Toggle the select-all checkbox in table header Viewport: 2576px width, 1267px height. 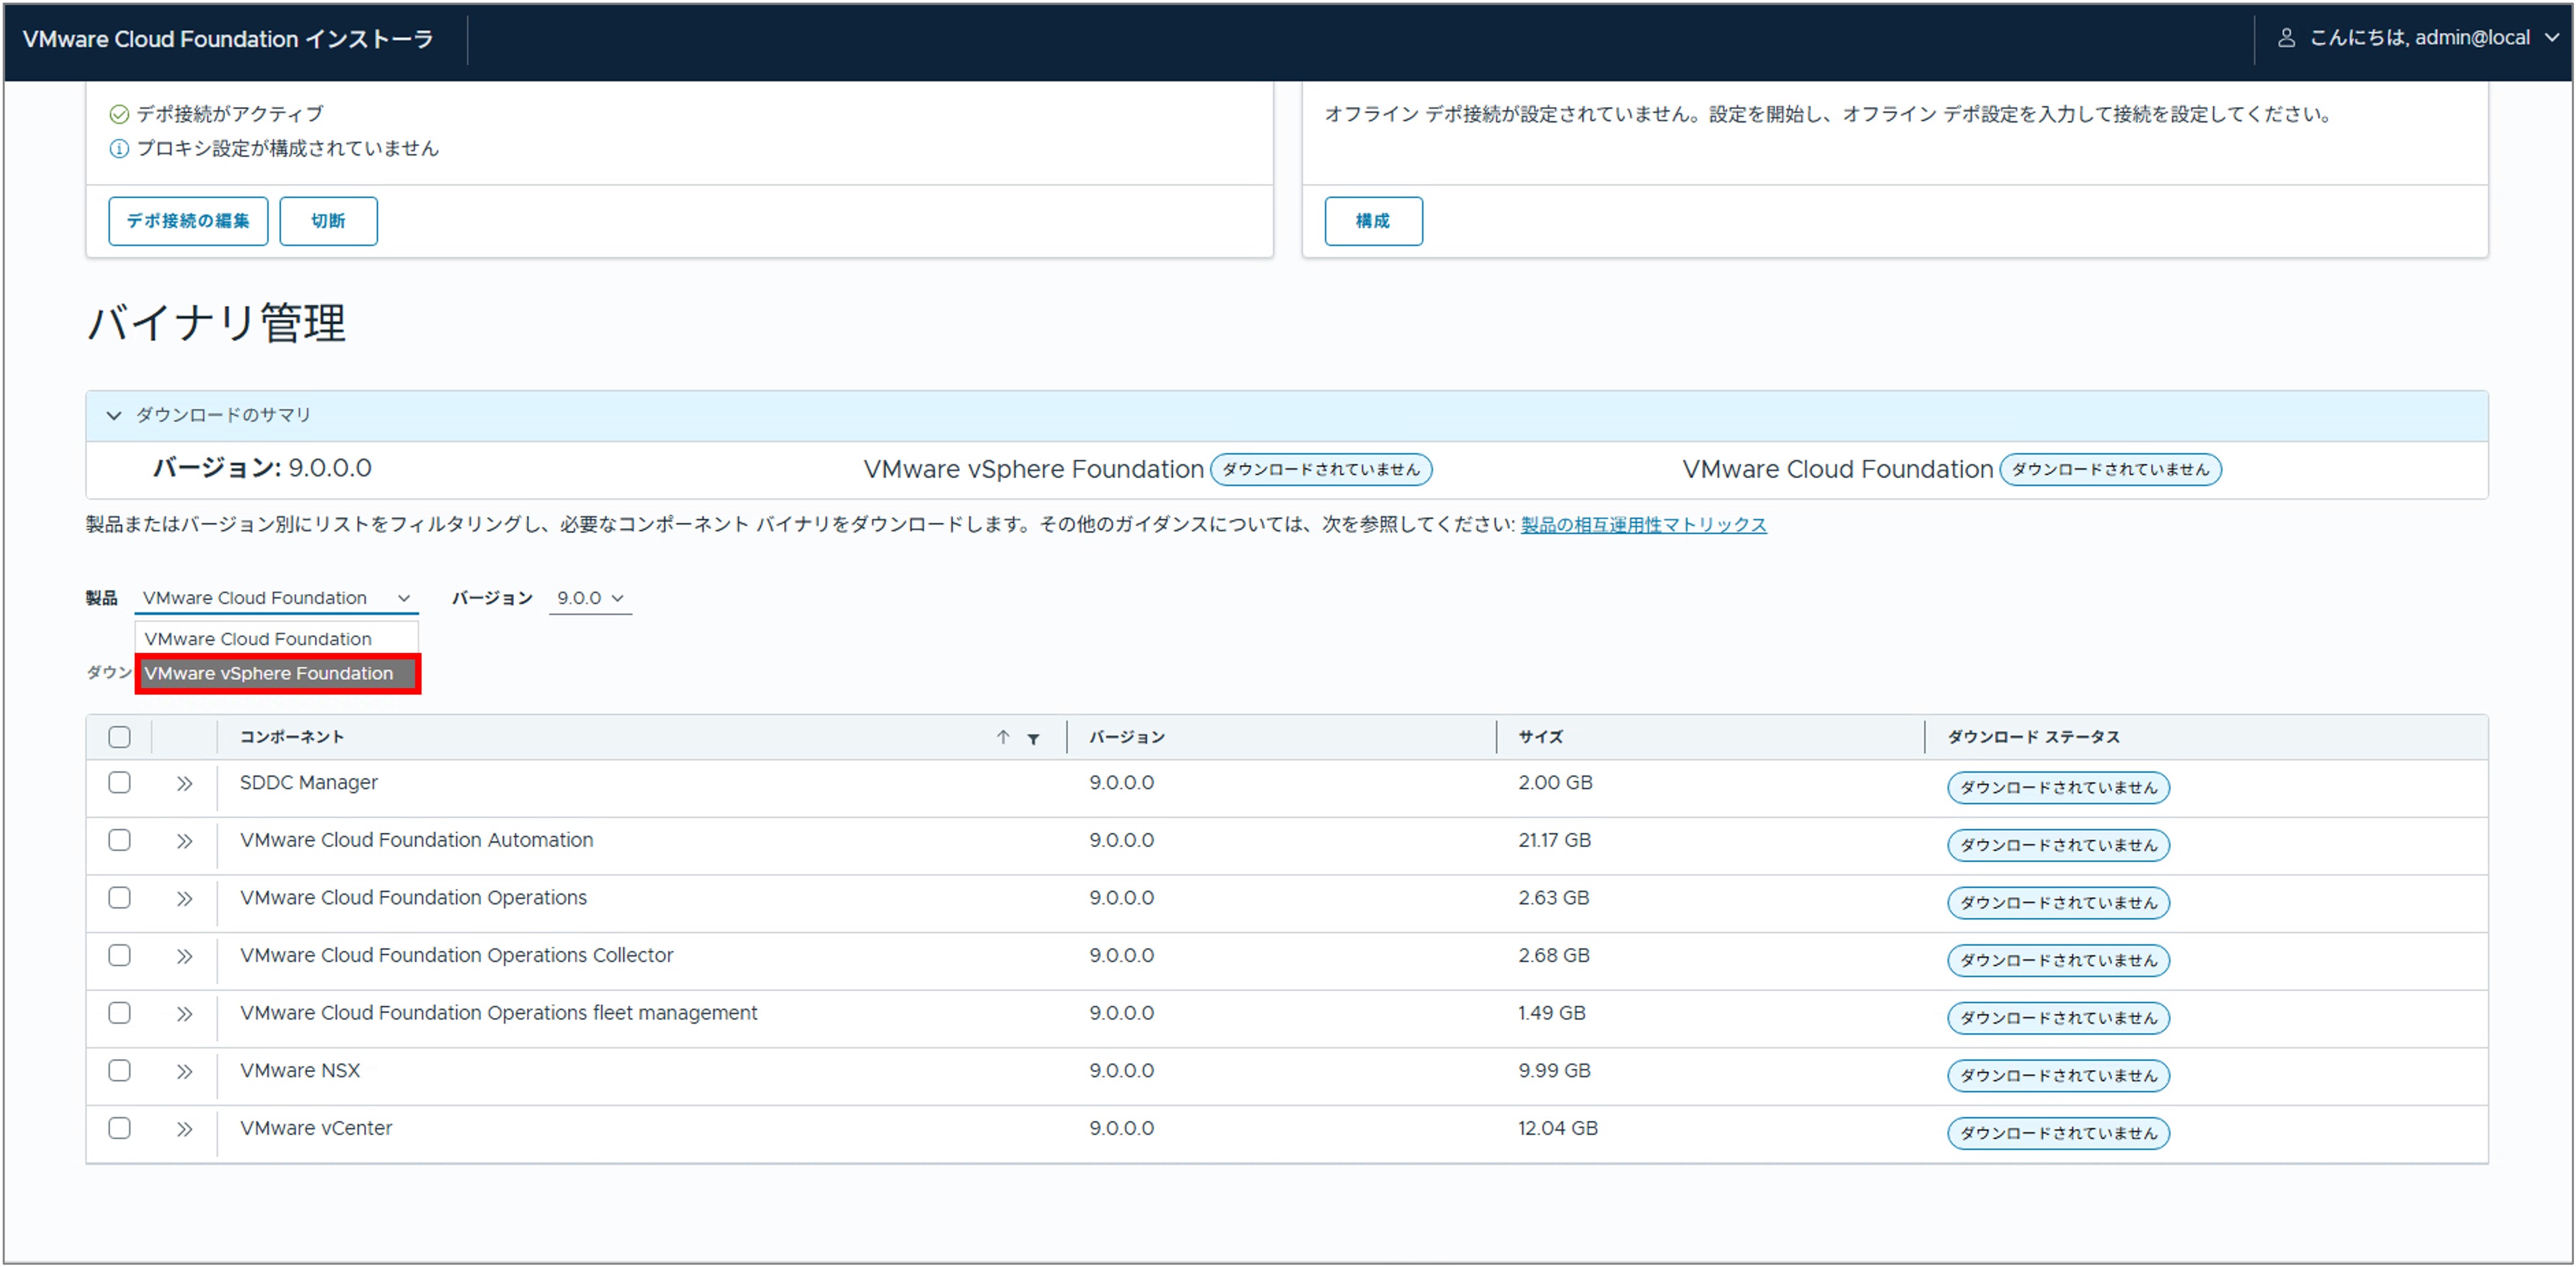(x=119, y=737)
